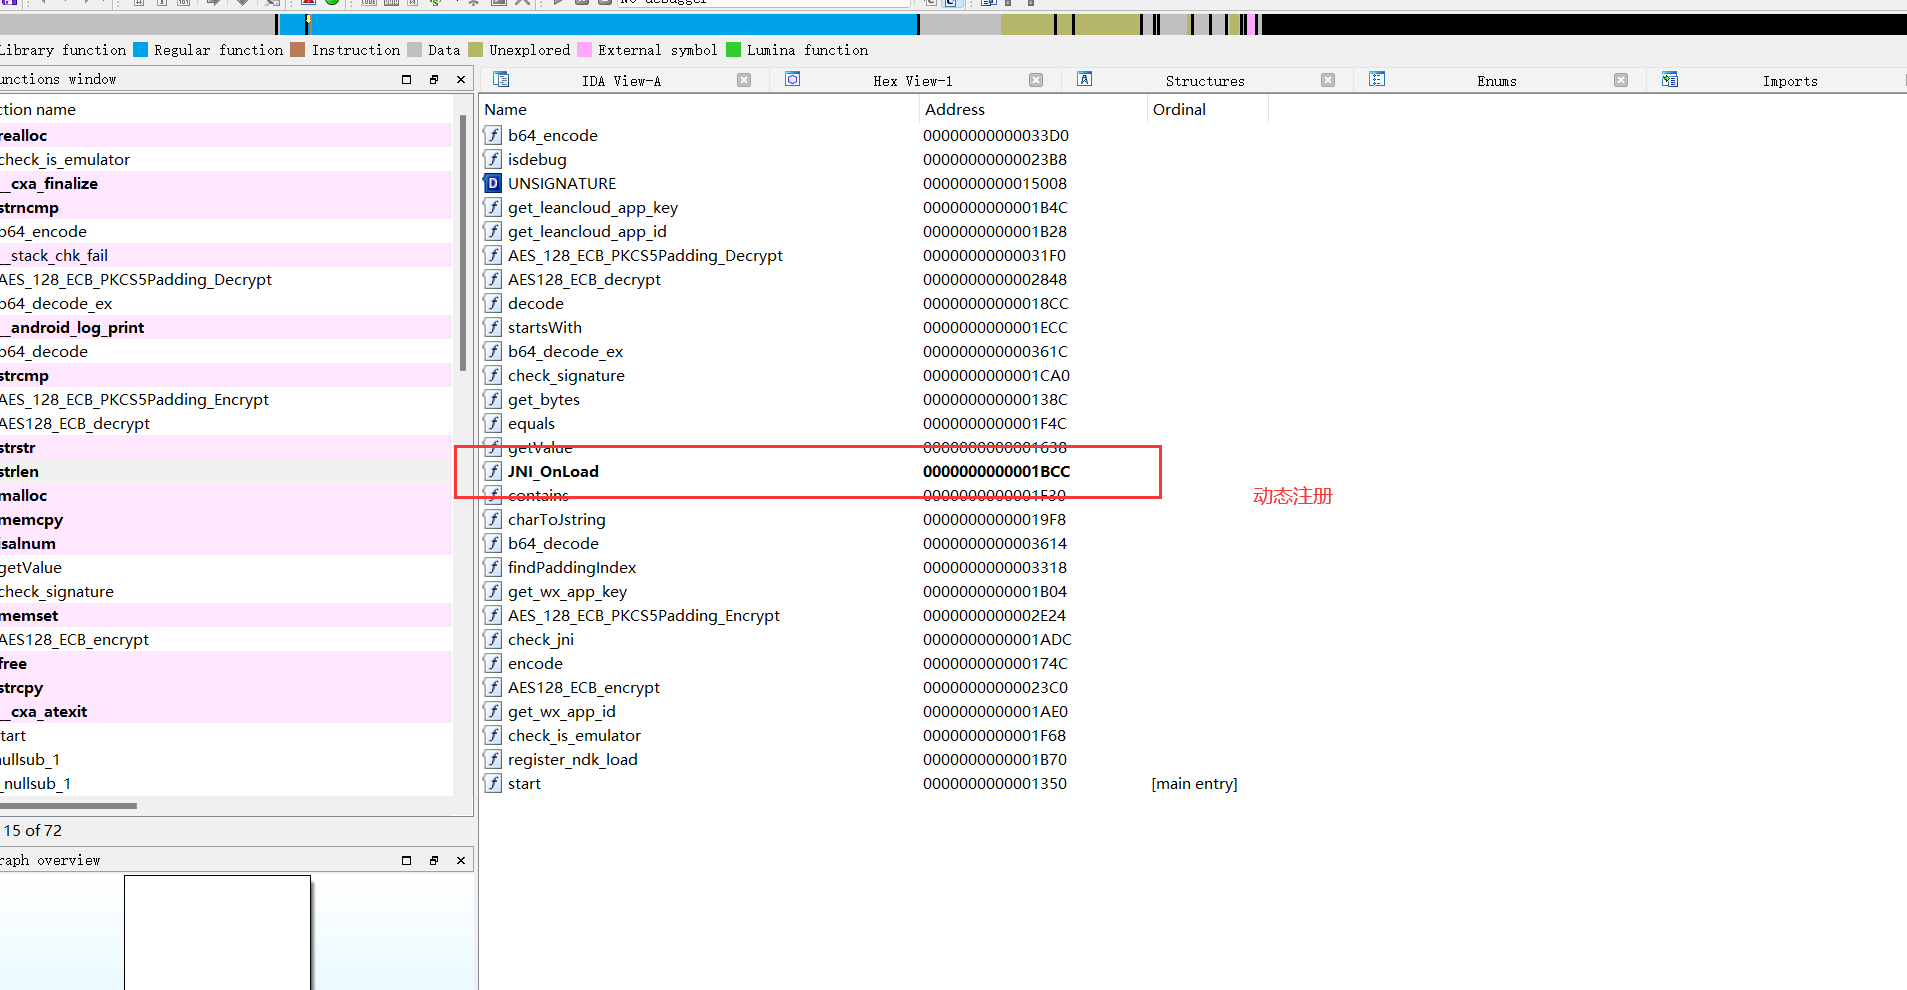Screen dimensions: 1907x990
Task: Click the function icon beside get_leancloud_app_key
Action: pos(493,207)
